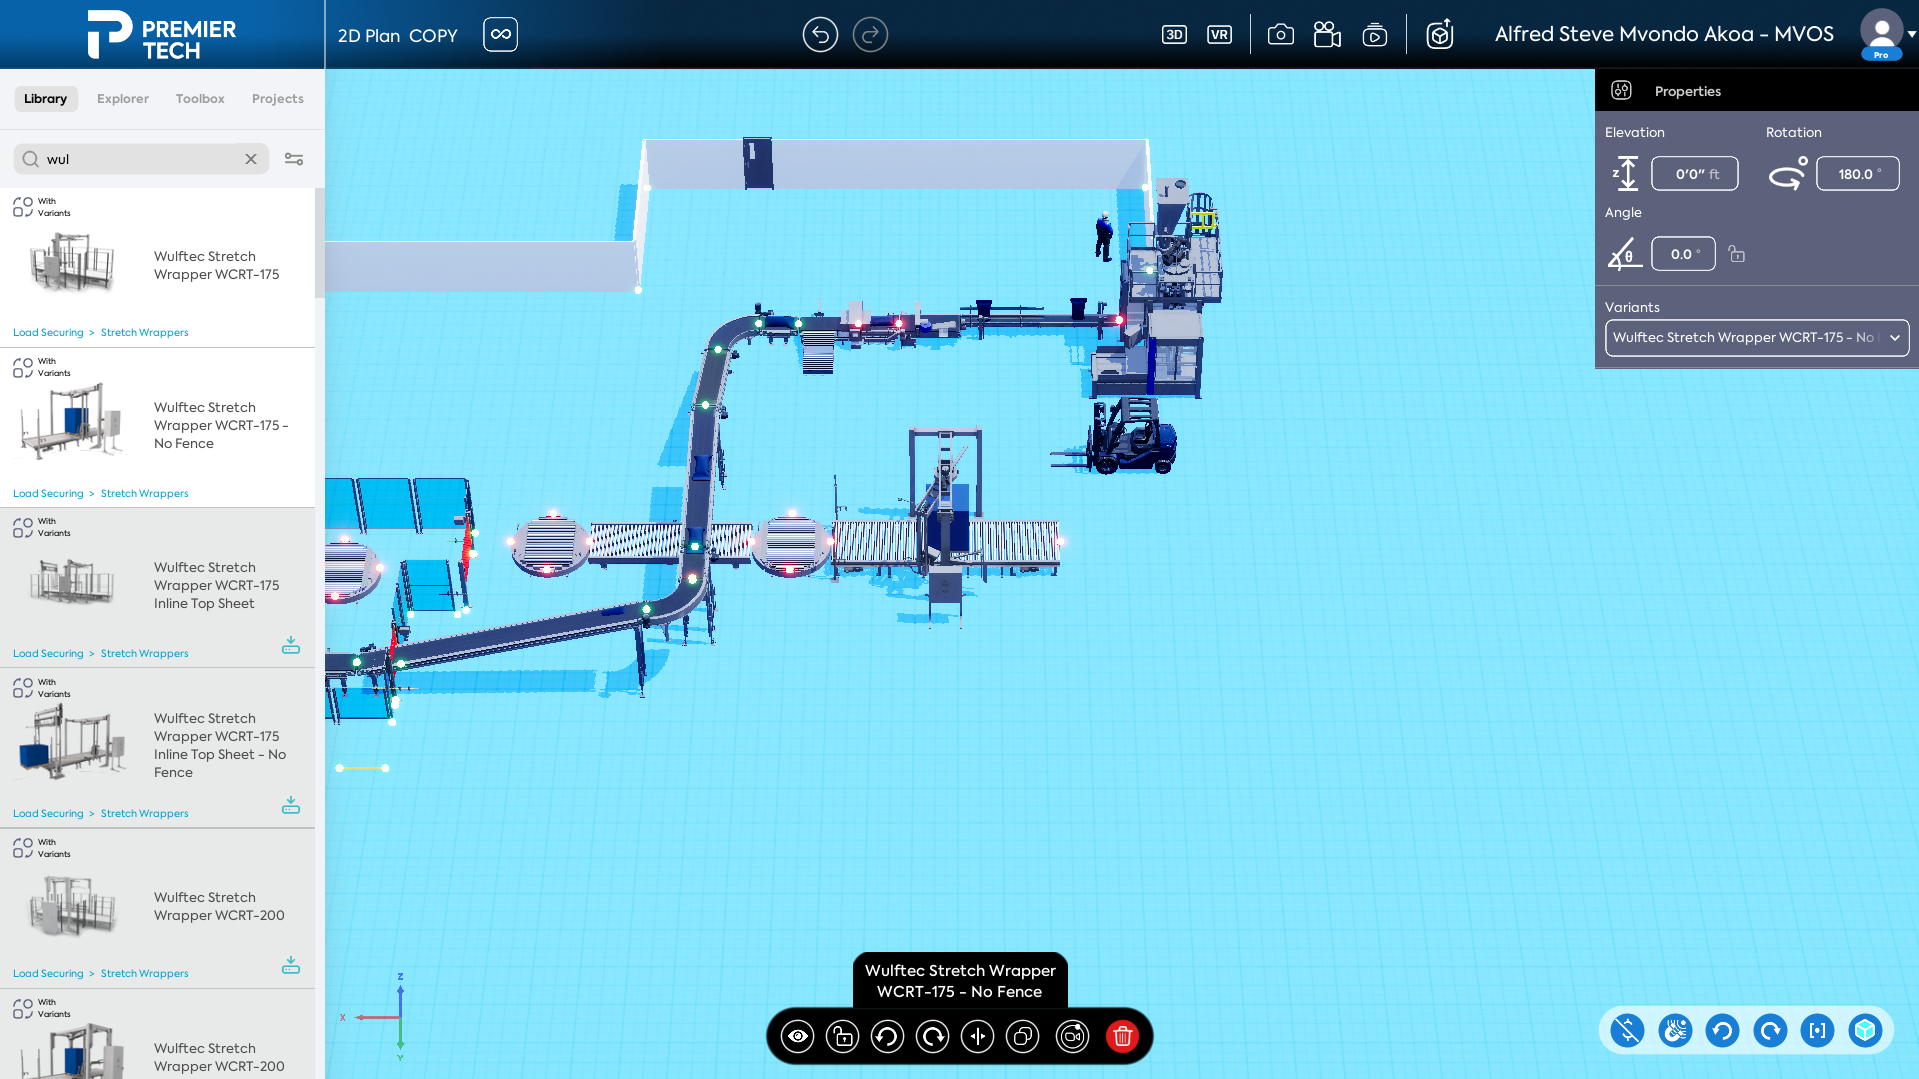Screen dimensions: 1919x1079
Task: Toggle lock on the selected object
Action: coord(843,1036)
